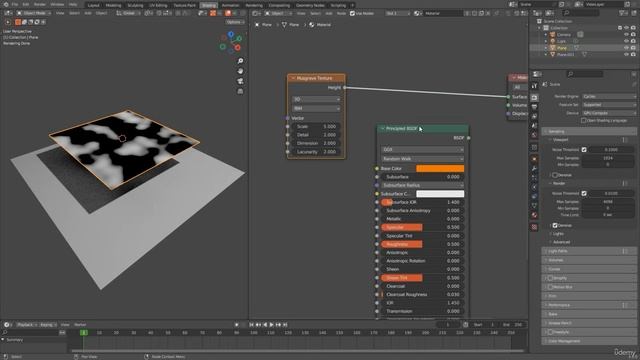Collapse the Sampling panel
Viewport: 640px width, 360px height.
point(589,131)
